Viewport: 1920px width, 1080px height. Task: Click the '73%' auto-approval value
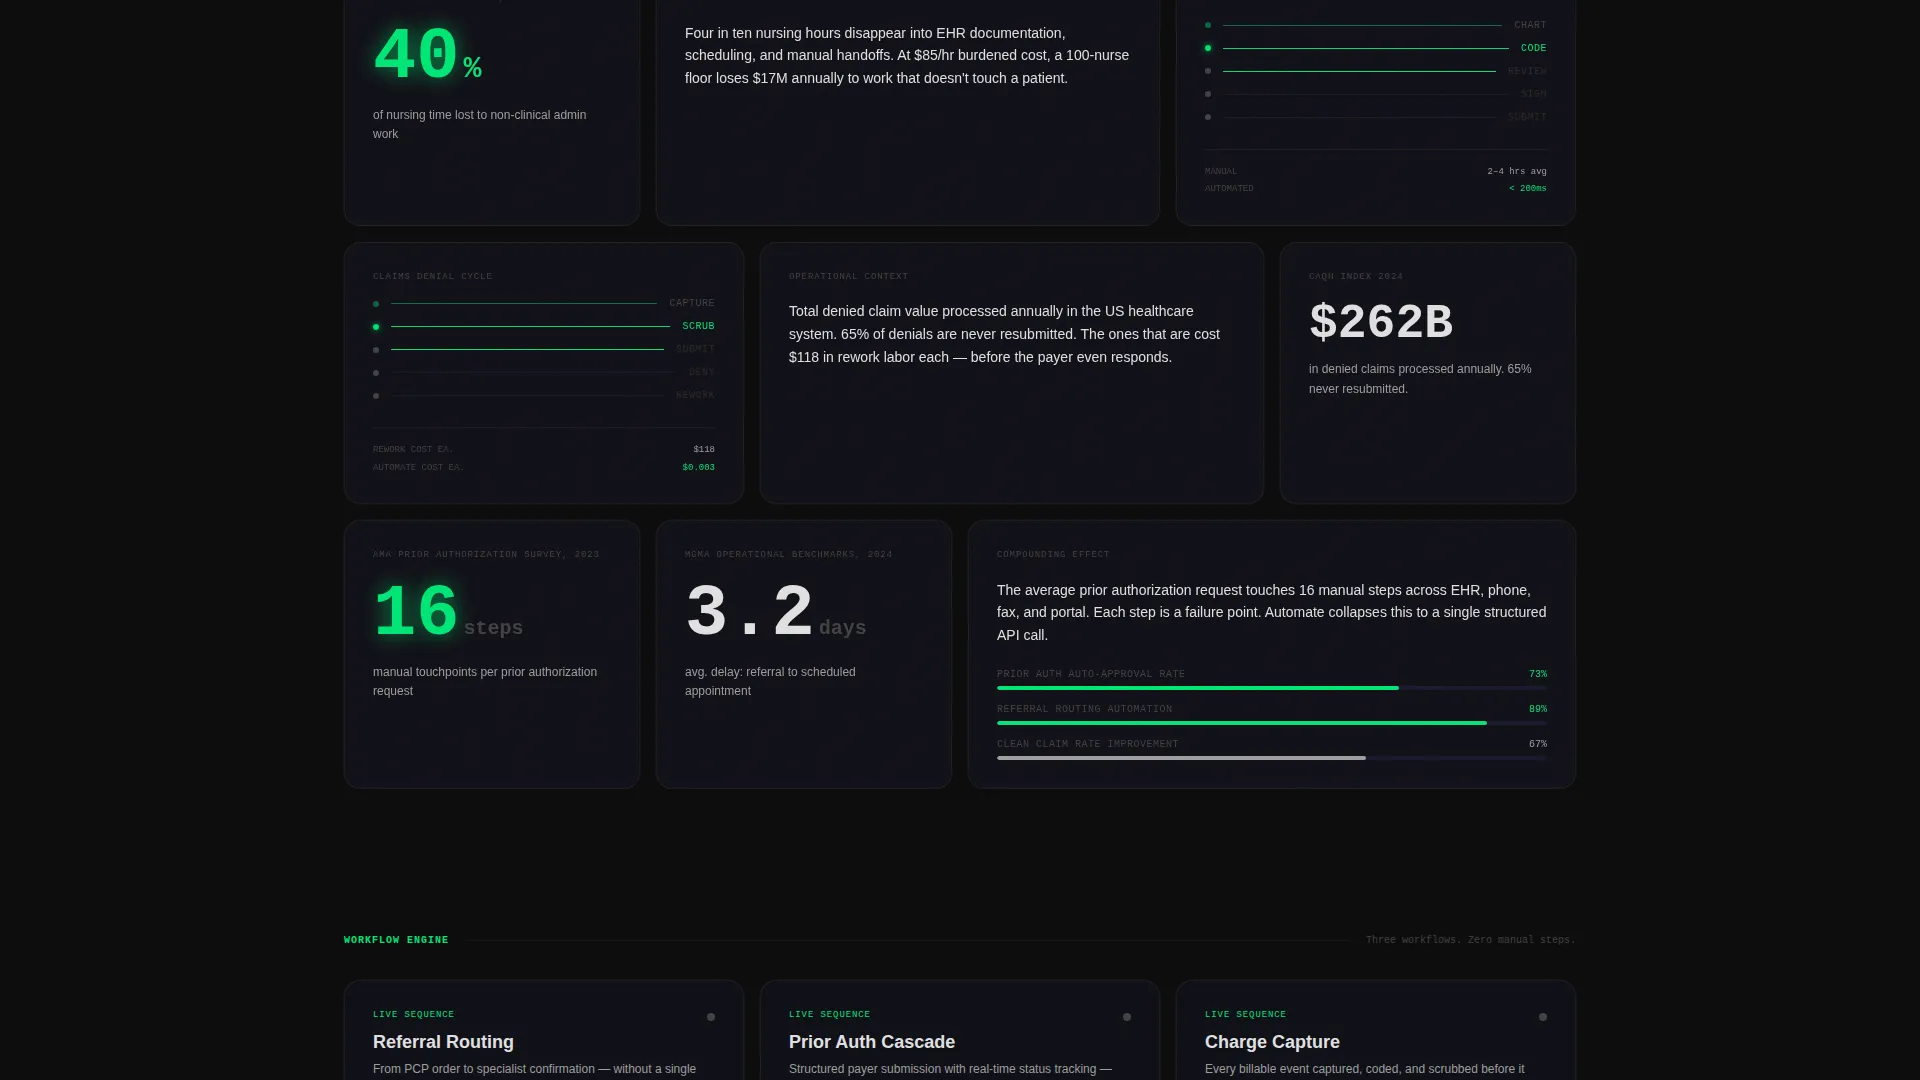coord(1537,674)
